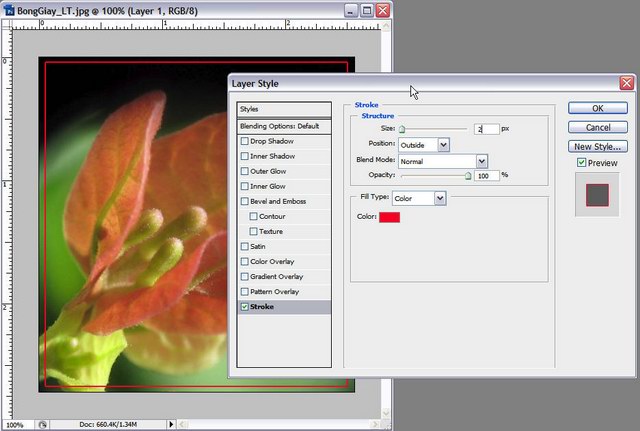Click the zoom level field showing 100%
Viewport: 640px width, 431px height.
pyautogui.click(x=16, y=425)
